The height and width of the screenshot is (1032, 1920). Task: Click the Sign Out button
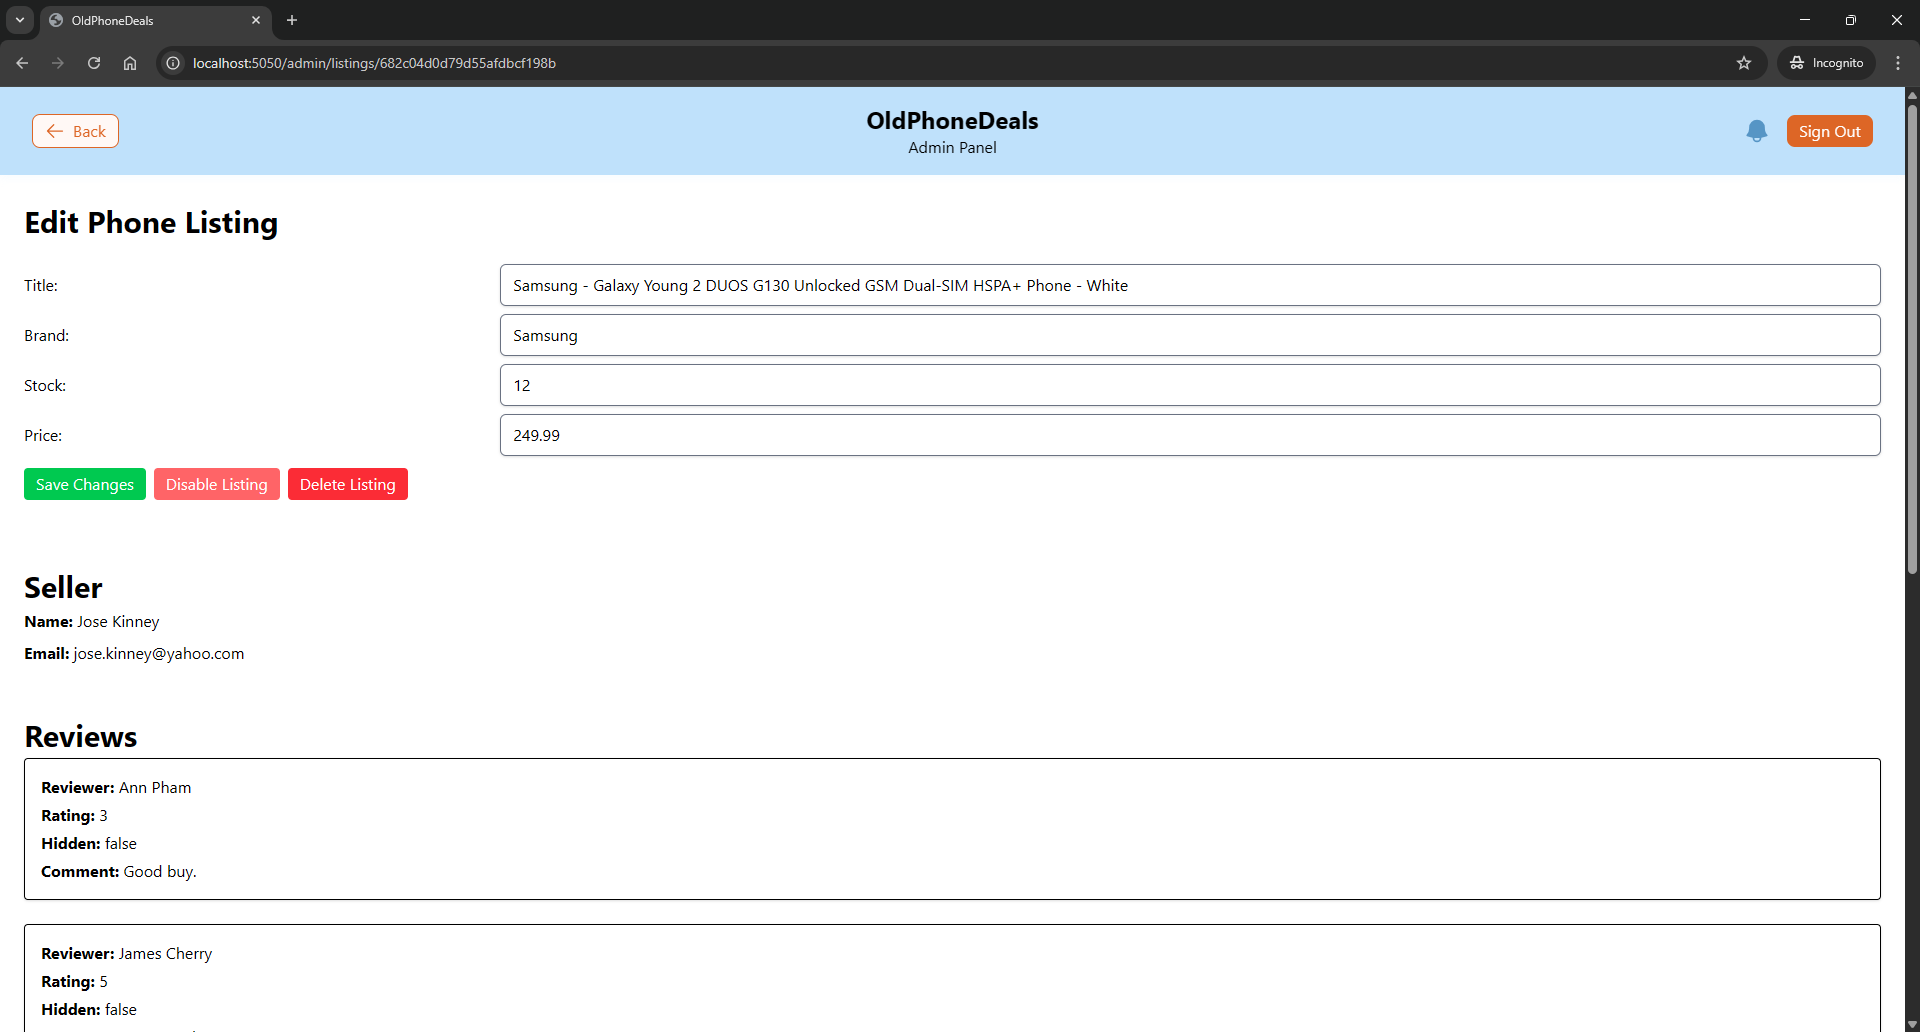[1829, 131]
